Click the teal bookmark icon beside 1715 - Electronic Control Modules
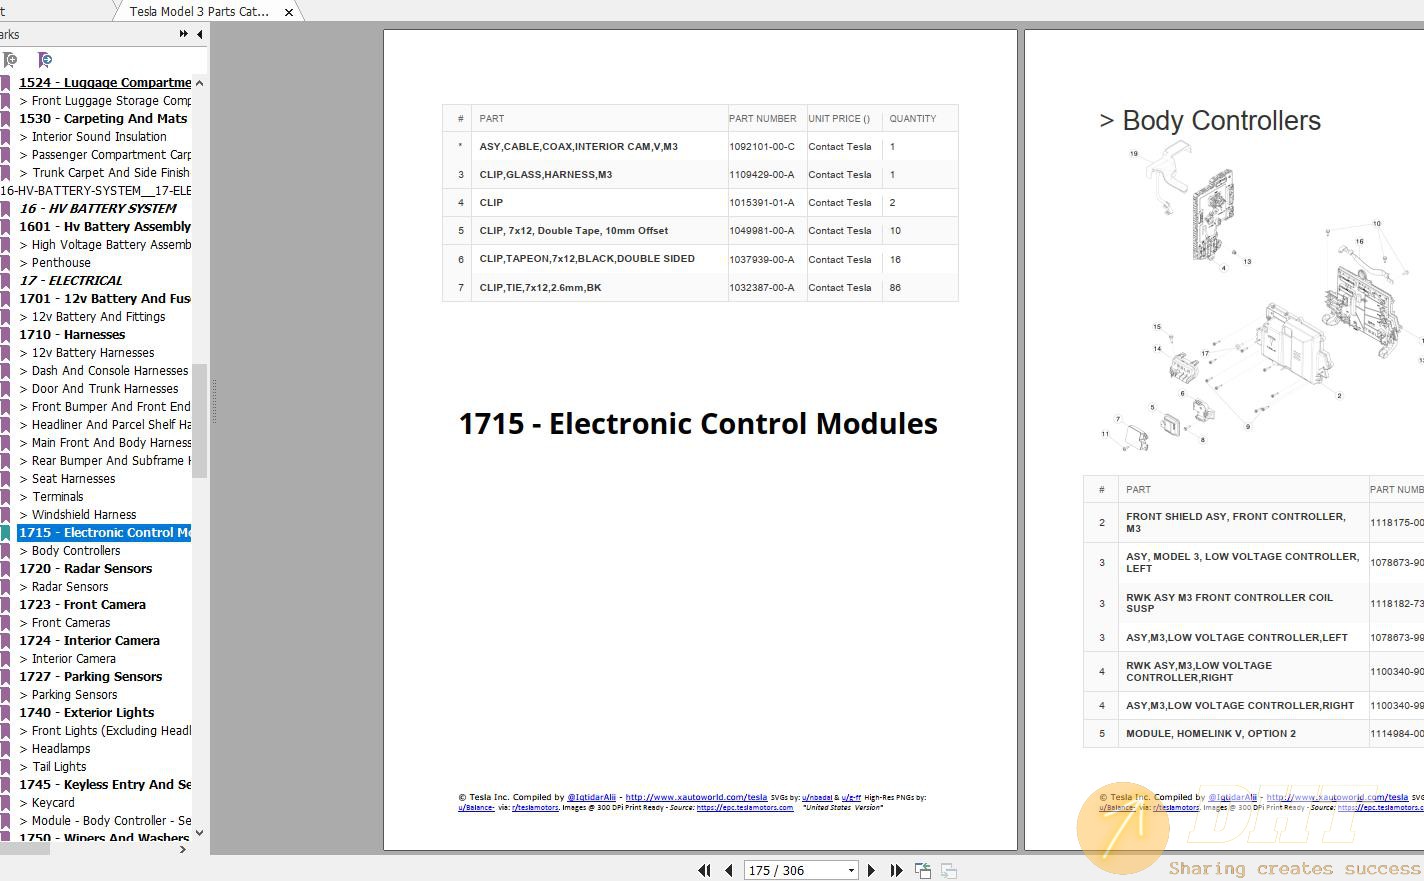The height and width of the screenshot is (881, 1424). [x=5, y=533]
